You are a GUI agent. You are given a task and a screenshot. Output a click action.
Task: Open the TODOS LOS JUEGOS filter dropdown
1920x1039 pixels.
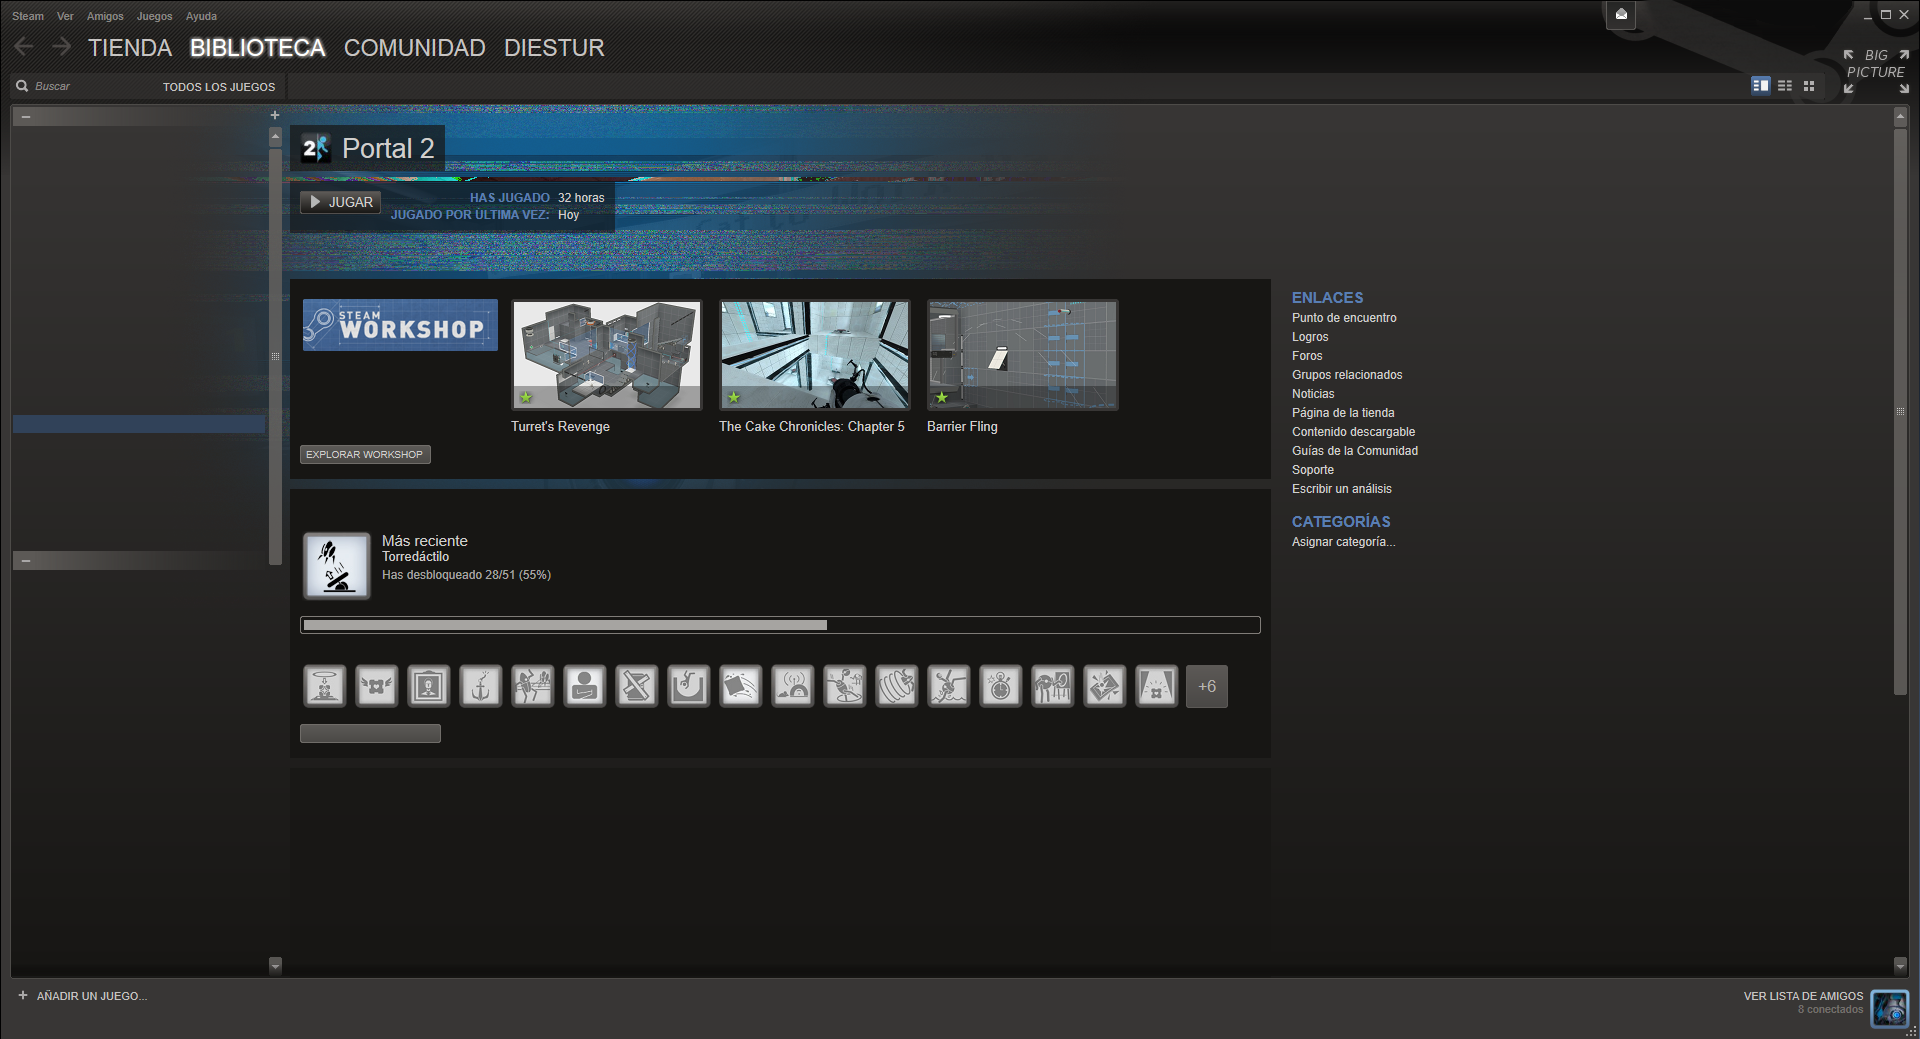tap(219, 87)
